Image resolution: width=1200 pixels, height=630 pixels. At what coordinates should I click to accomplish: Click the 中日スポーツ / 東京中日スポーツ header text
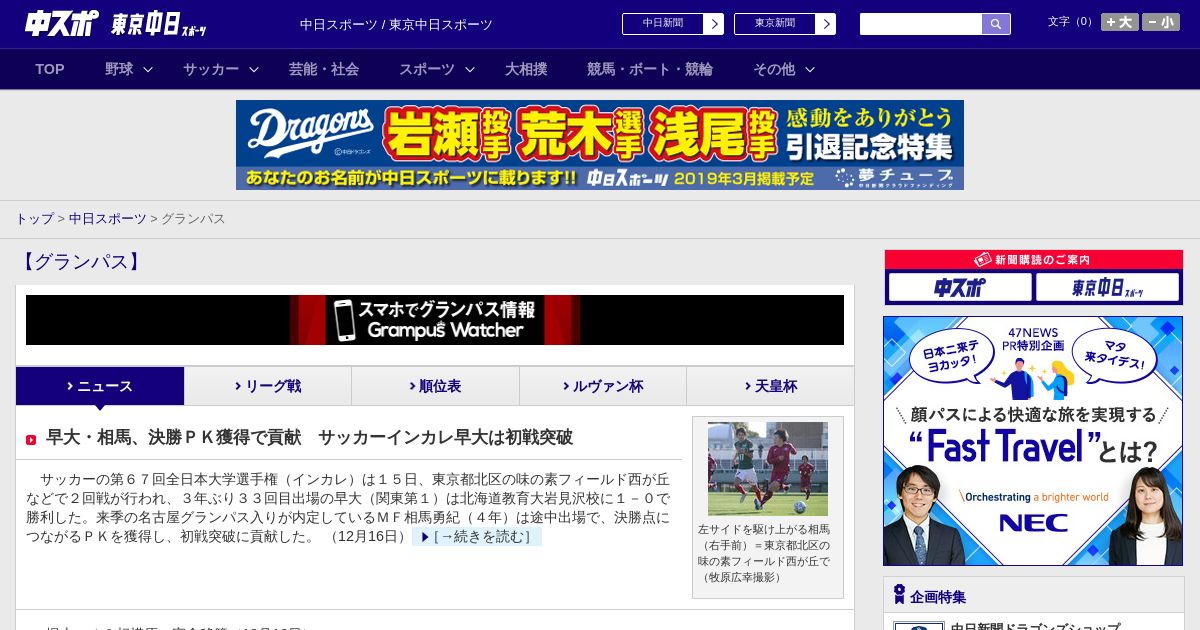pyautogui.click(x=396, y=24)
